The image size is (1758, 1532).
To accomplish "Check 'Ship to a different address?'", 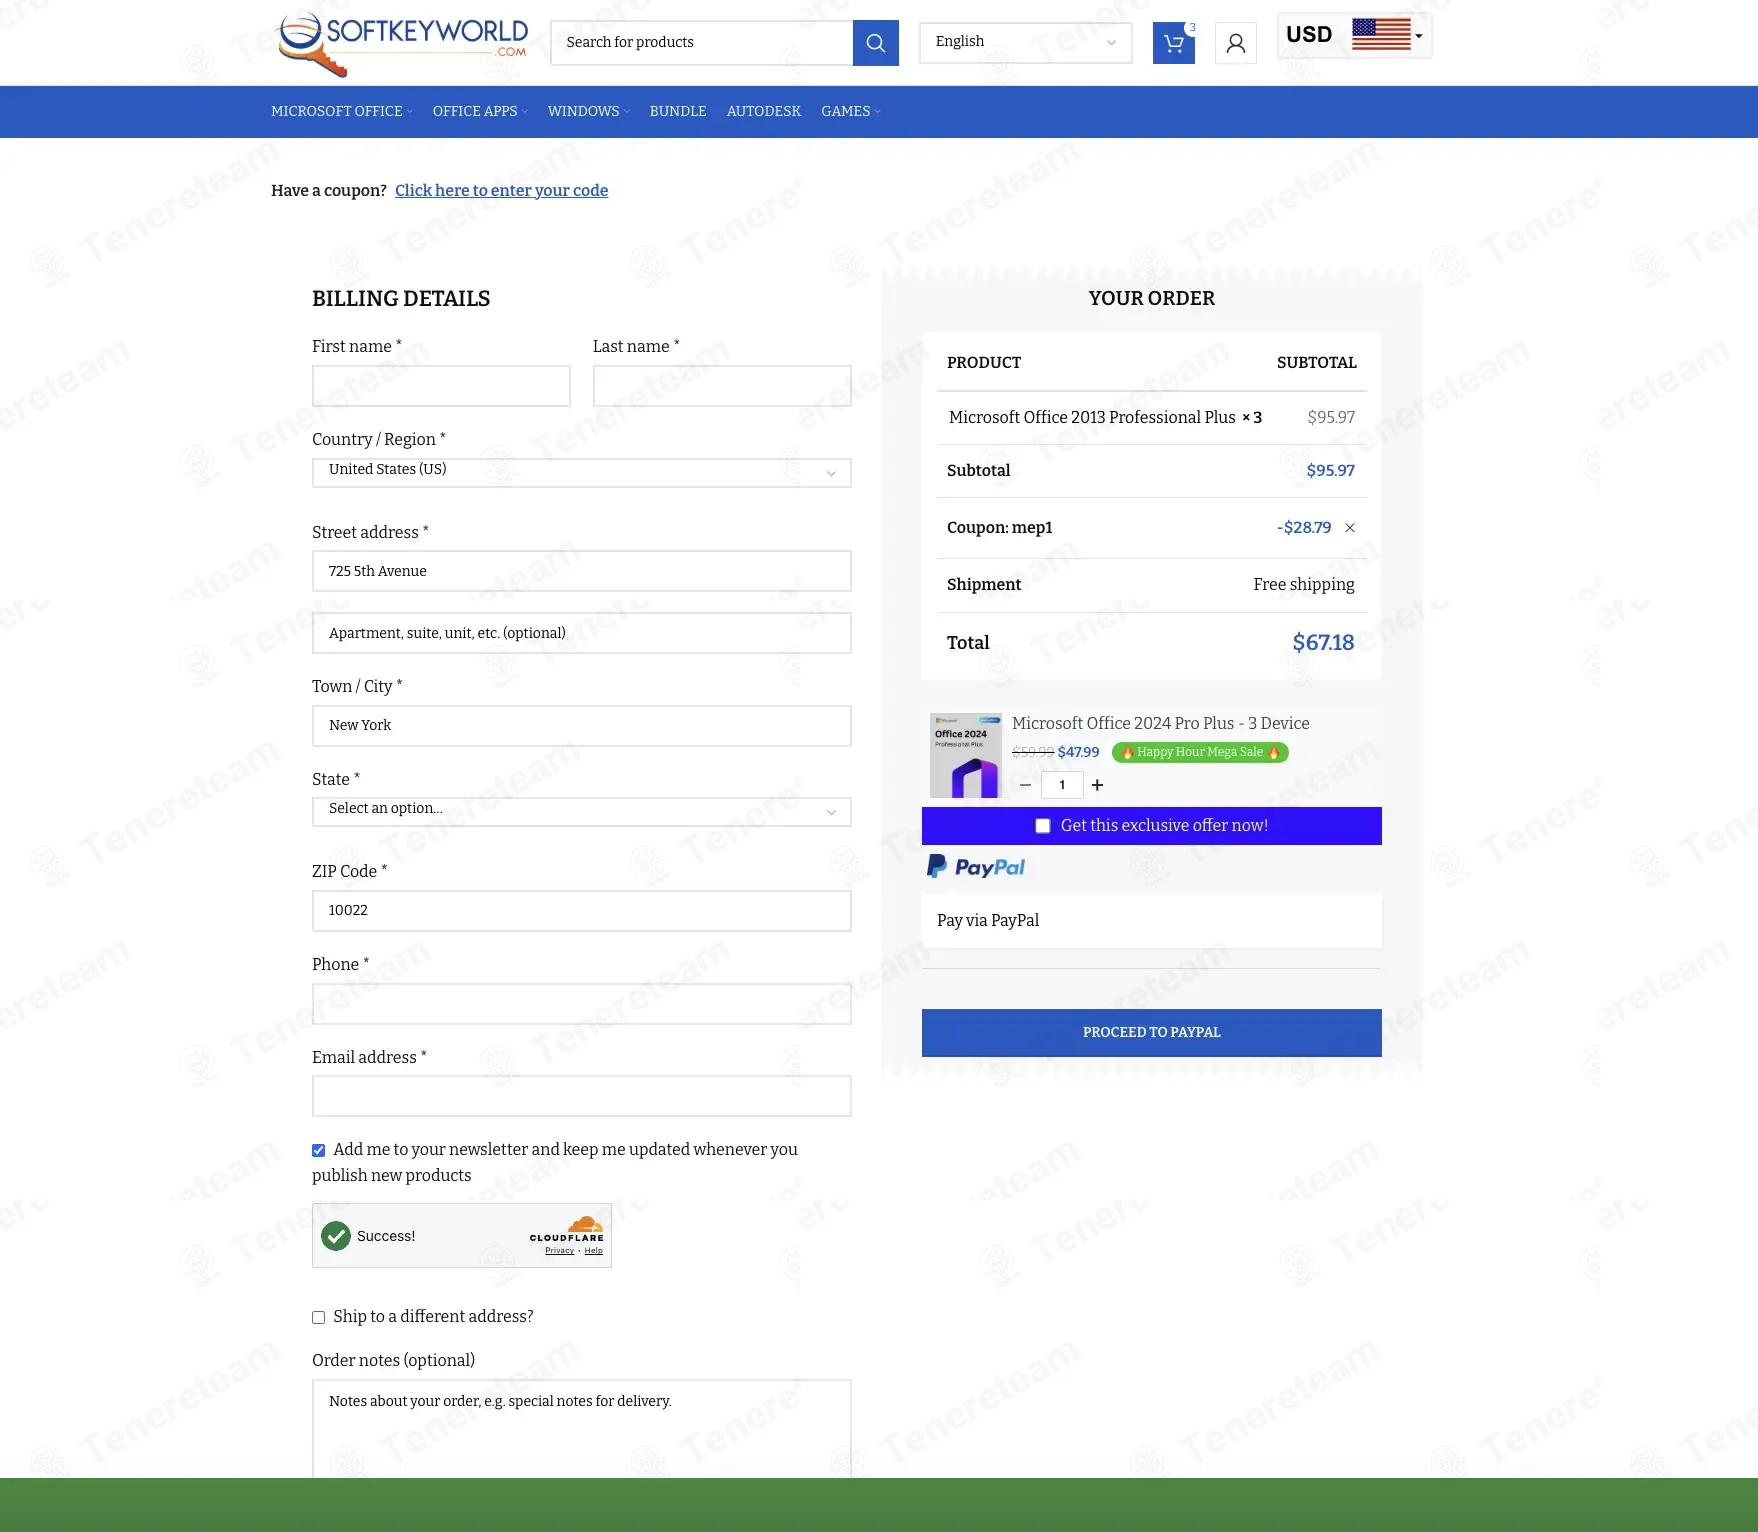I will [x=319, y=1317].
